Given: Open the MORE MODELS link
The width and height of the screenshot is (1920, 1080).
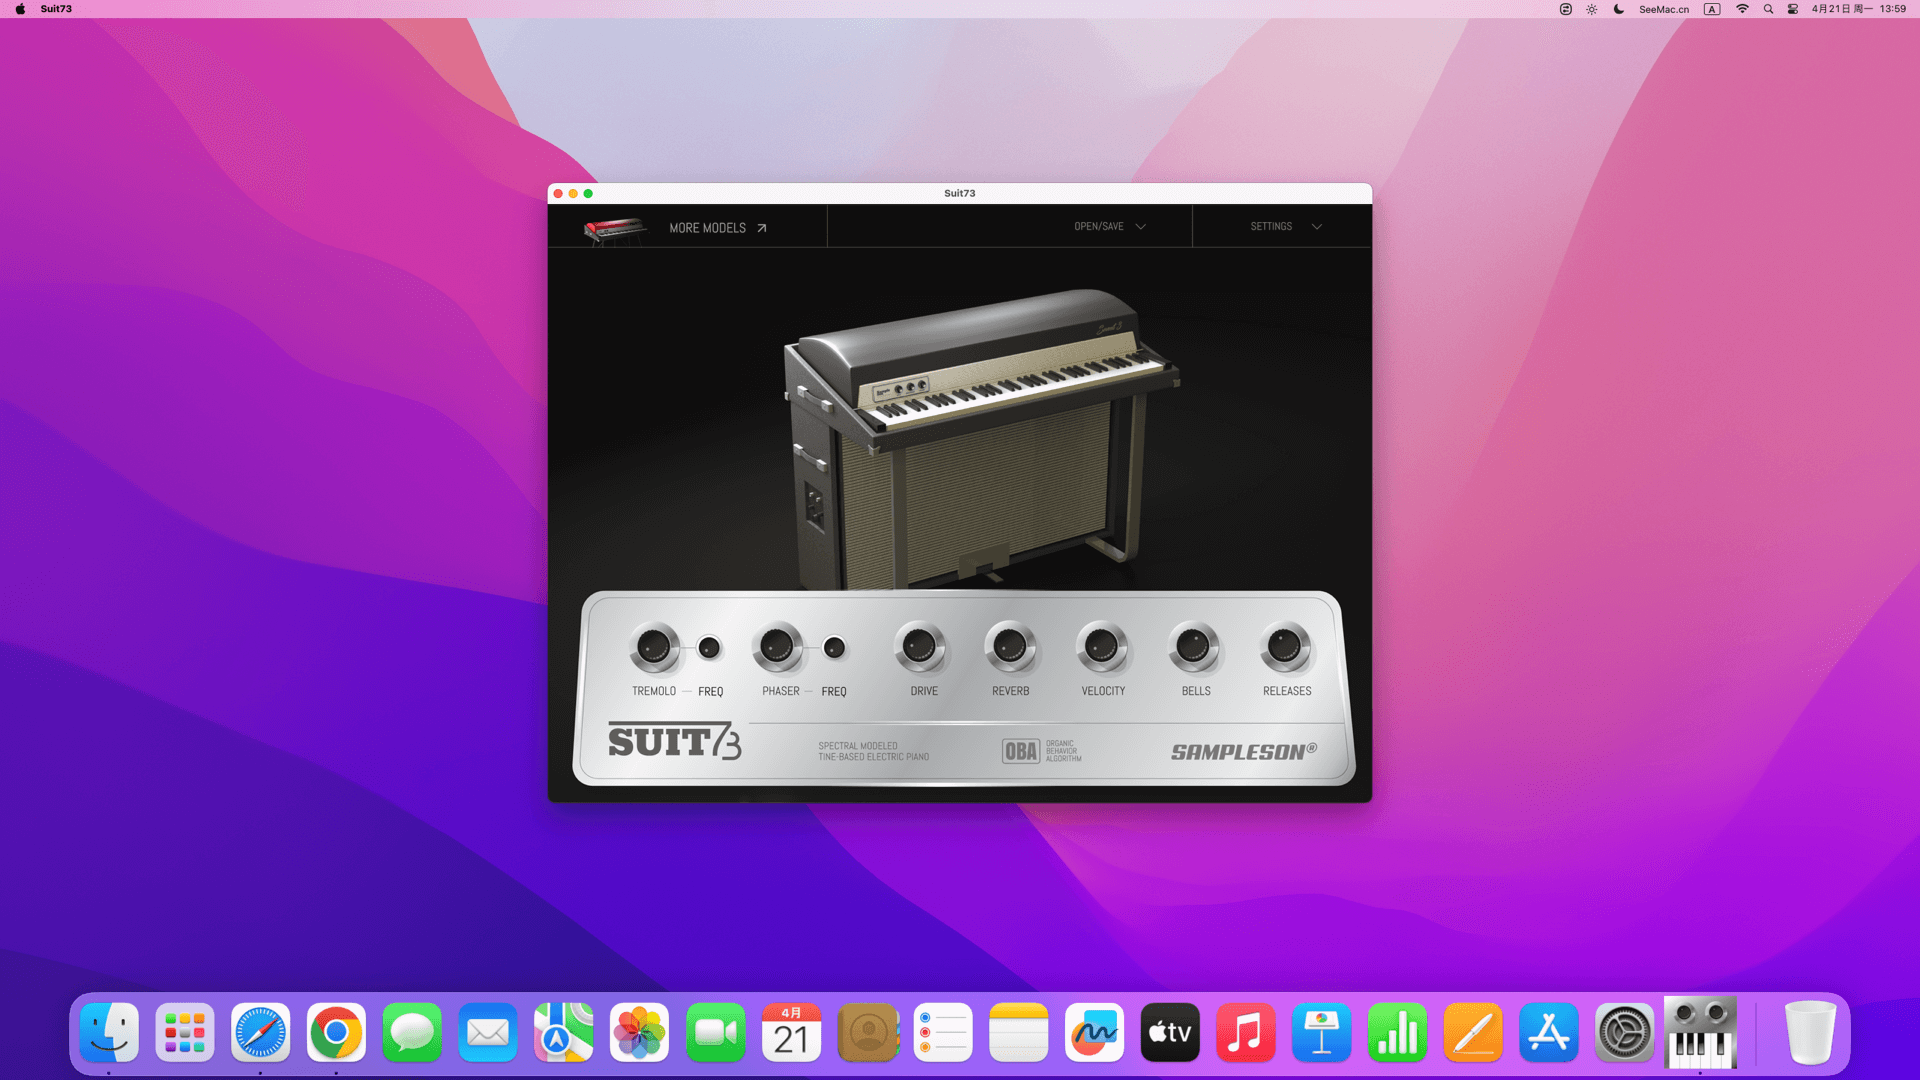Looking at the screenshot, I should (707, 228).
